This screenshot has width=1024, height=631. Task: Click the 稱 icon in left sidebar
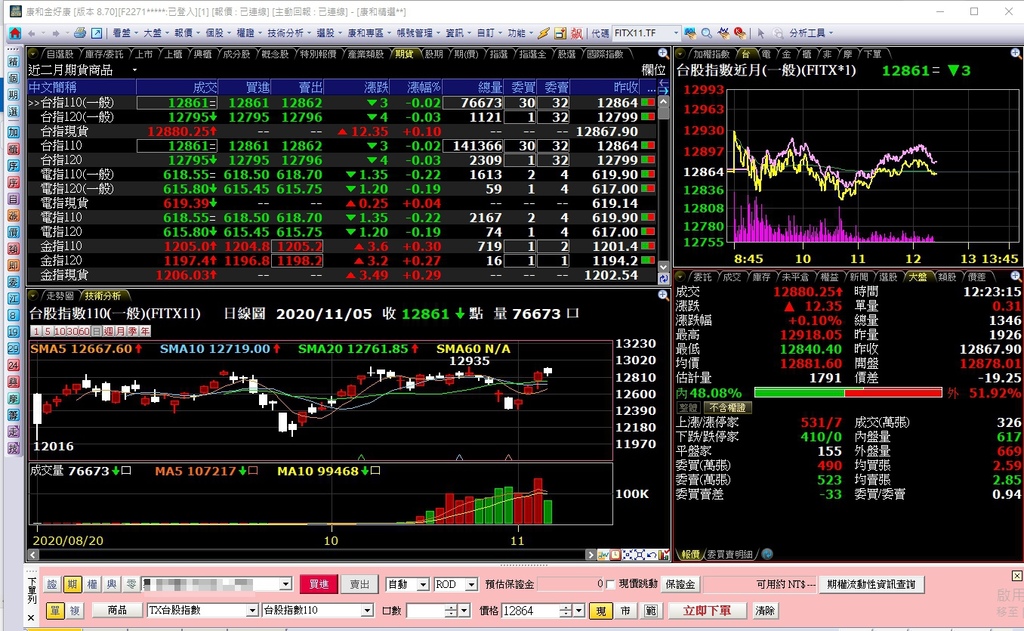[13, 61]
